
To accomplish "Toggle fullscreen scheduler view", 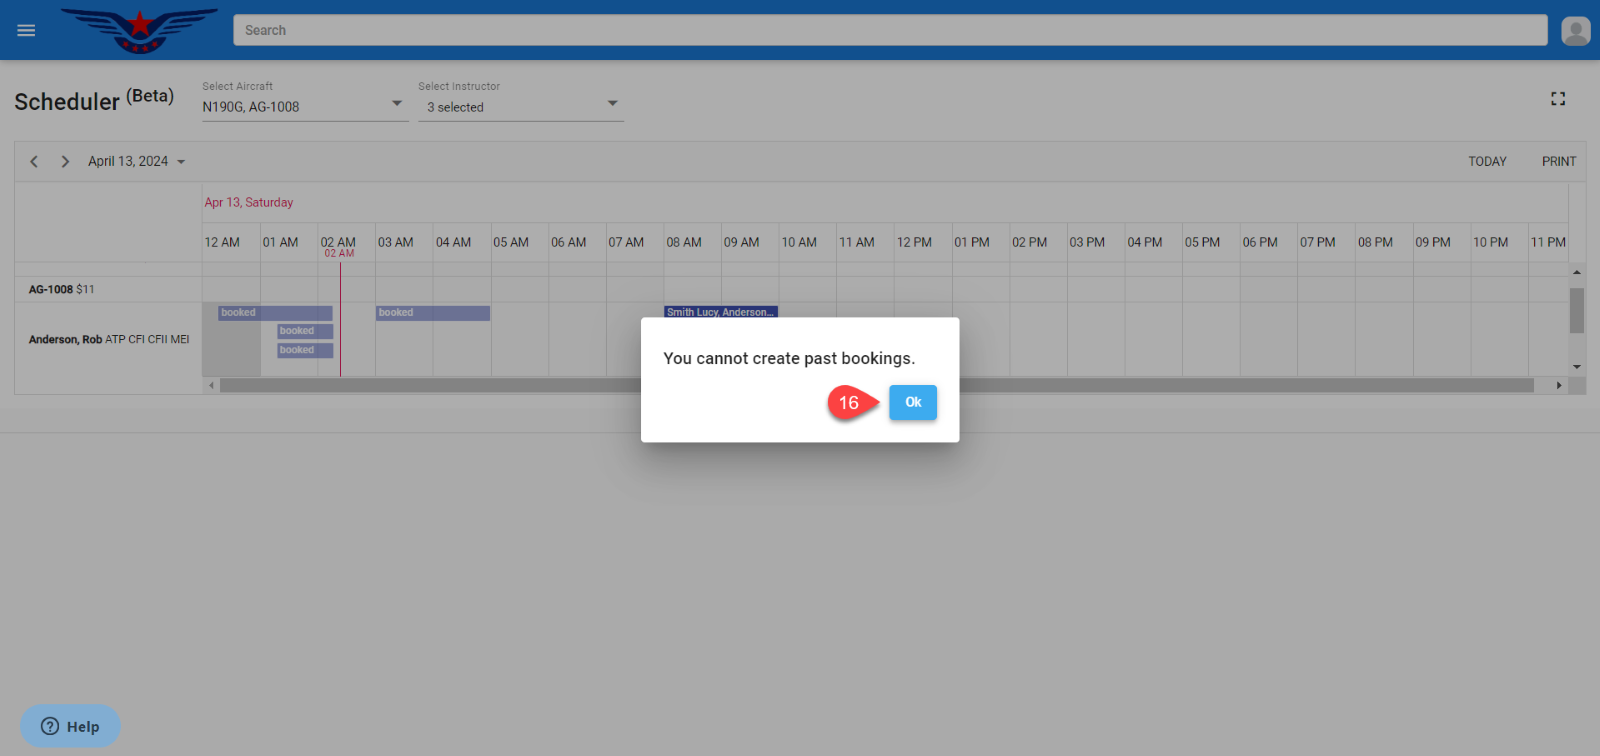I will tap(1558, 99).
